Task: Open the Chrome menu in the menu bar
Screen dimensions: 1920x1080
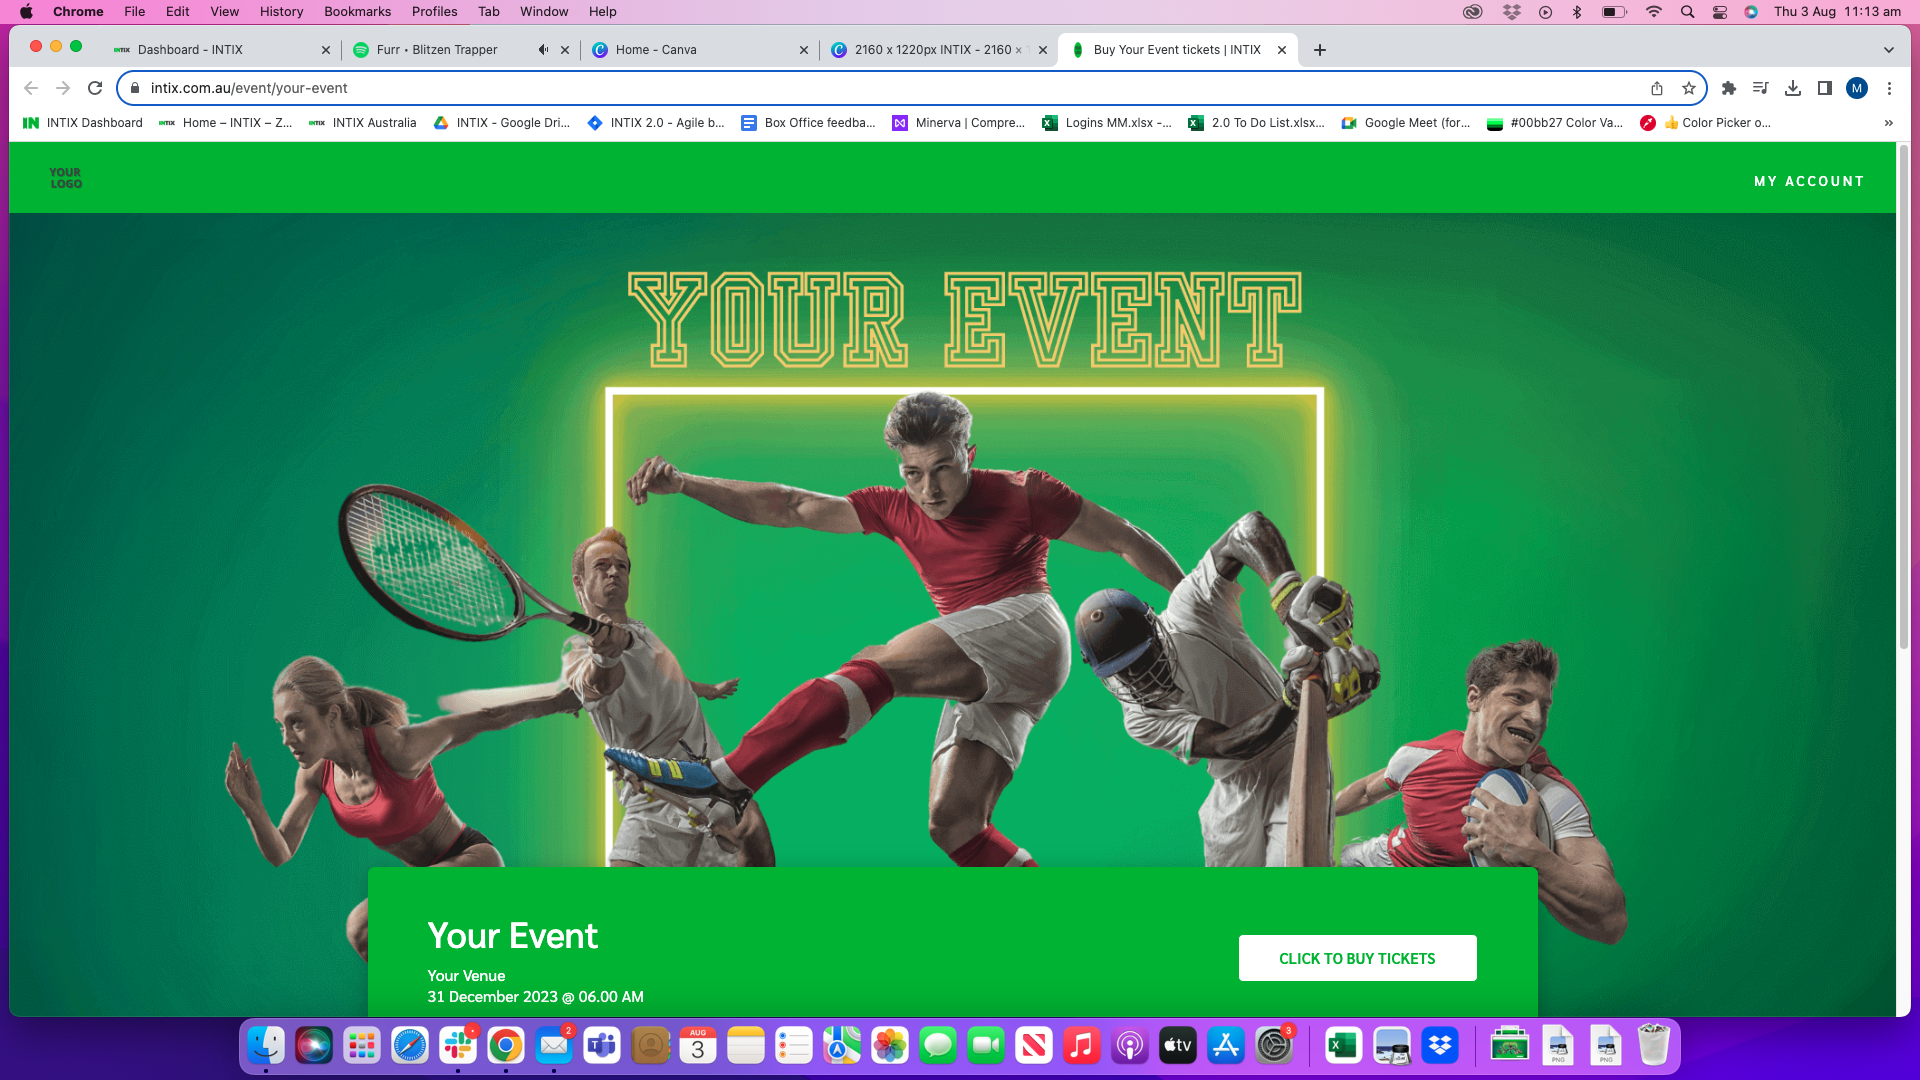Action: [78, 12]
